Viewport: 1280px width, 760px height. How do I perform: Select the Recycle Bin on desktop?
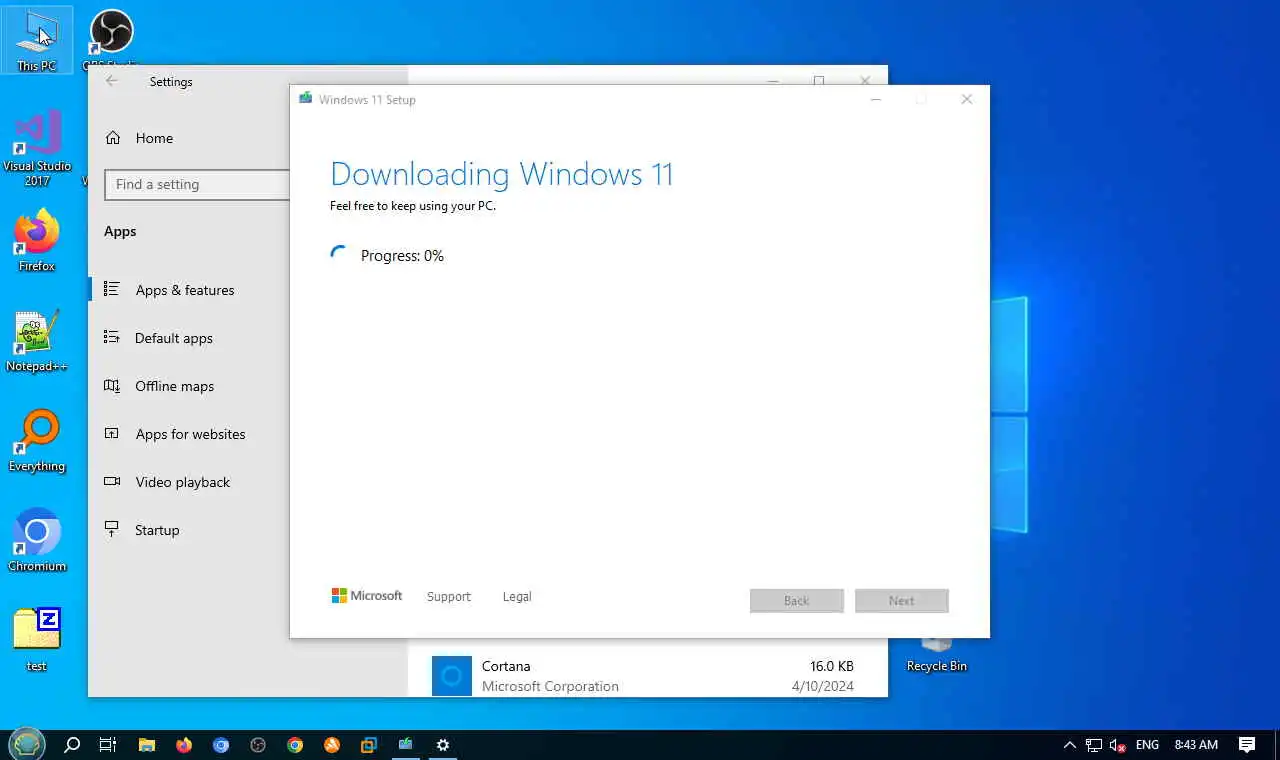point(936,655)
